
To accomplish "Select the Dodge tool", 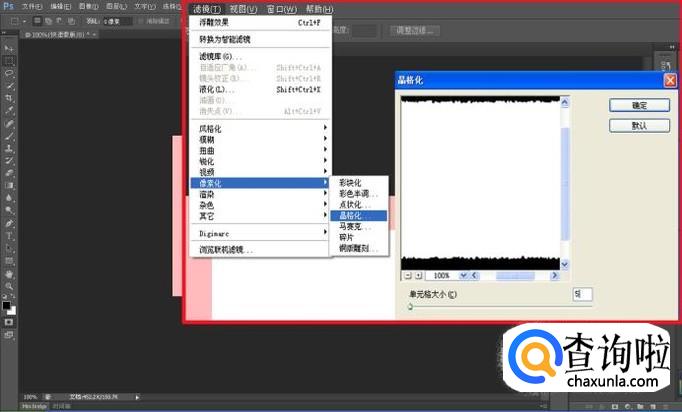I will point(9,211).
